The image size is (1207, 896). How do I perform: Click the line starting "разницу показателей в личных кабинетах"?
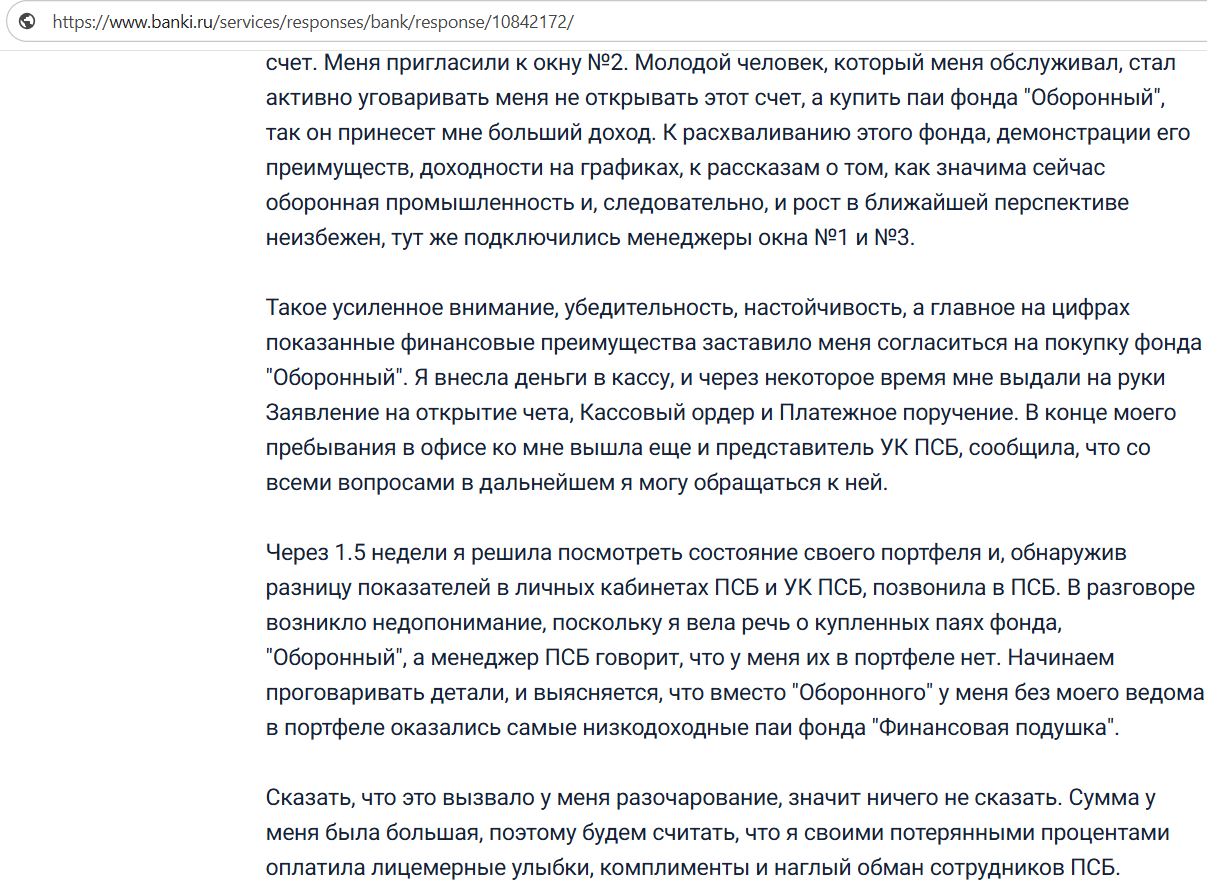[730, 588]
